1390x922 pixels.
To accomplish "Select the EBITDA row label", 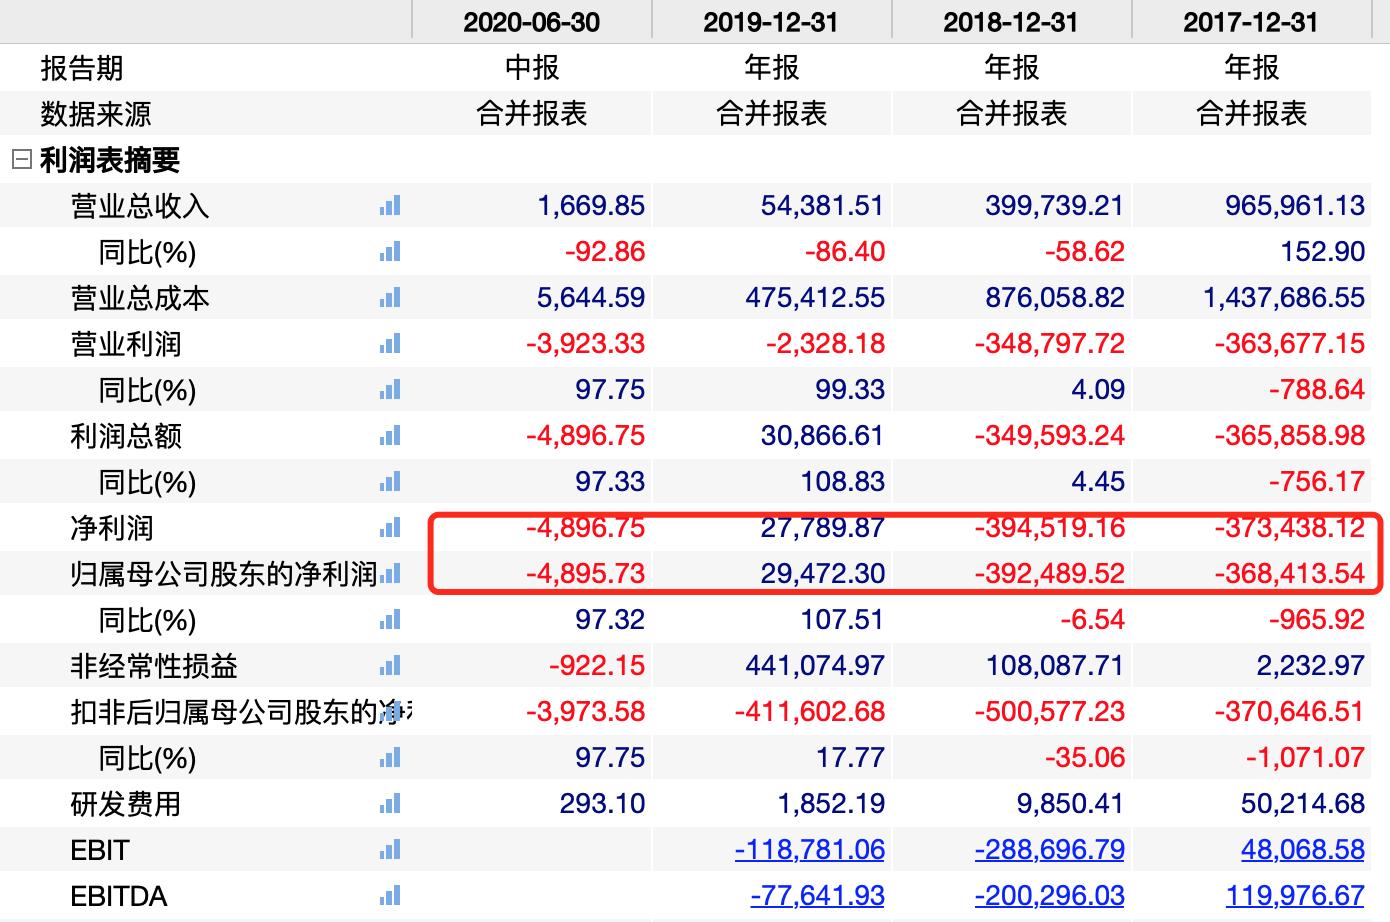I will click(119, 896).
